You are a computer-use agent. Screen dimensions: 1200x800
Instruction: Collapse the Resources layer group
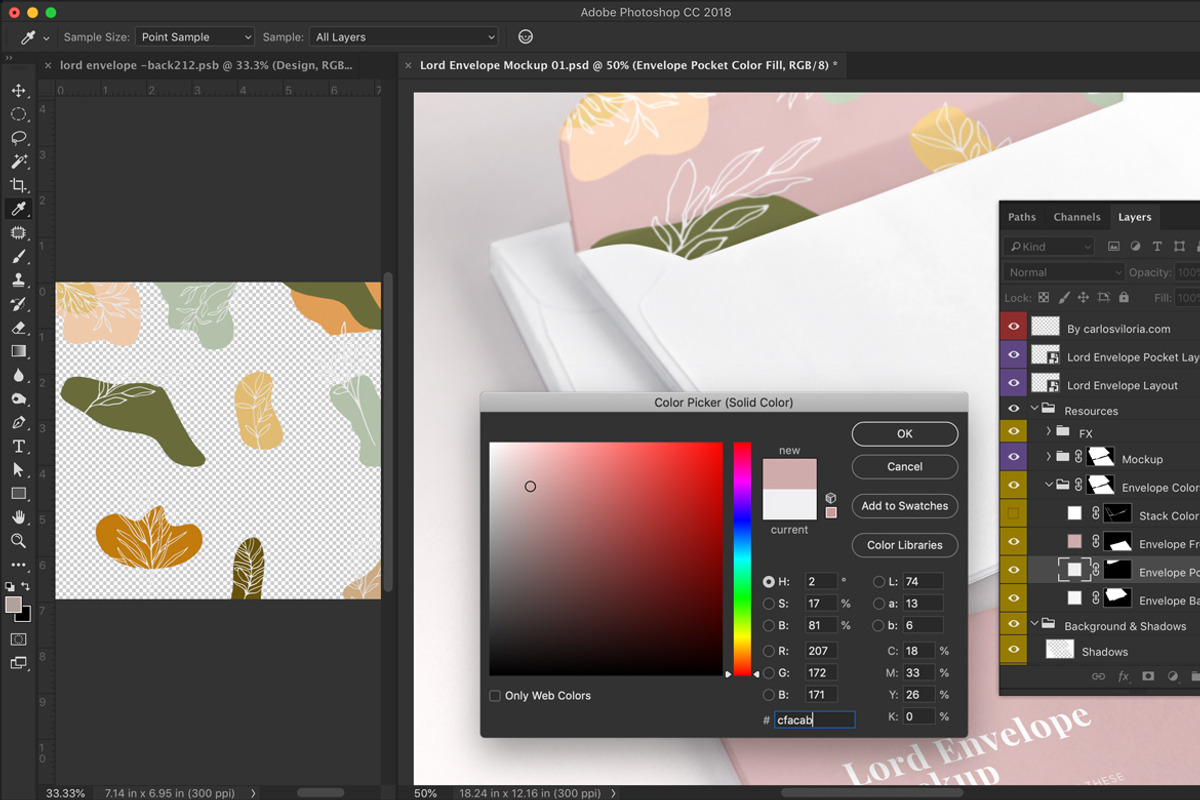click(x=1035, y=409)
